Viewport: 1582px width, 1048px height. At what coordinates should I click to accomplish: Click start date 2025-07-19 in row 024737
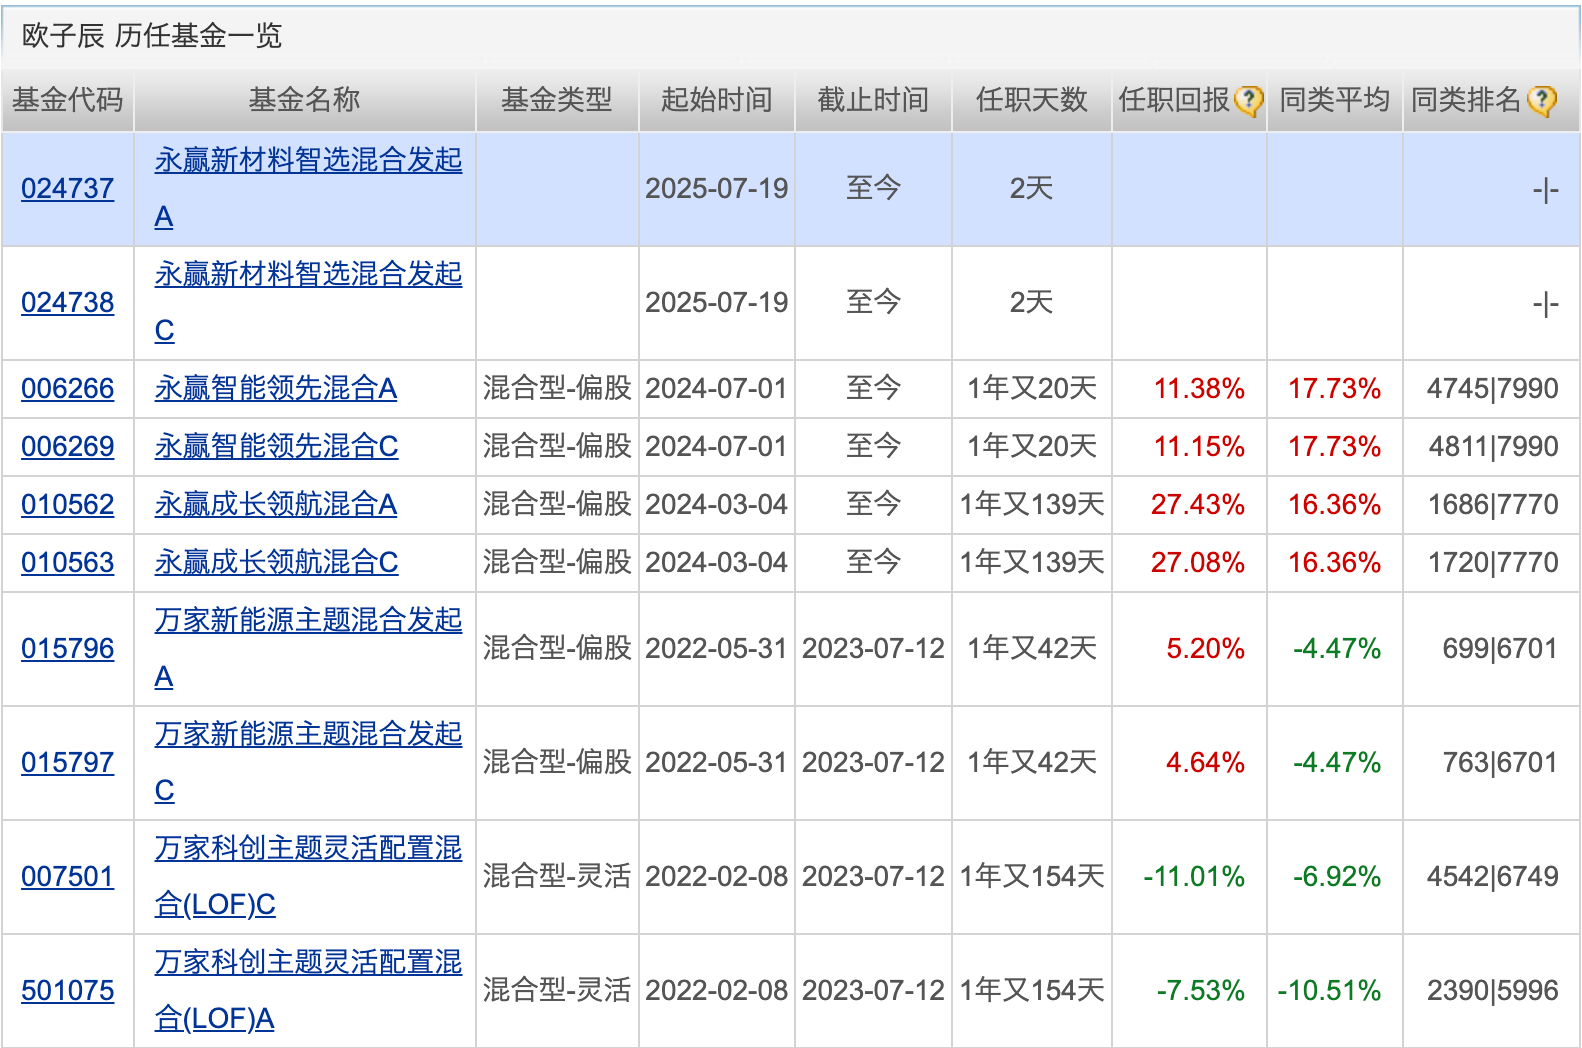(x=717, y=188)
